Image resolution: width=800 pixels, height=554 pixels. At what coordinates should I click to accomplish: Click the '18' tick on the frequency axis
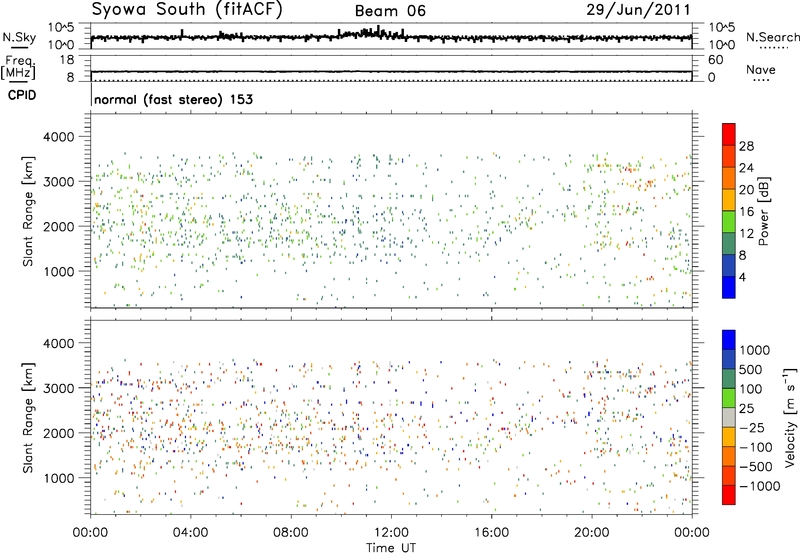(x=66, y=60)
